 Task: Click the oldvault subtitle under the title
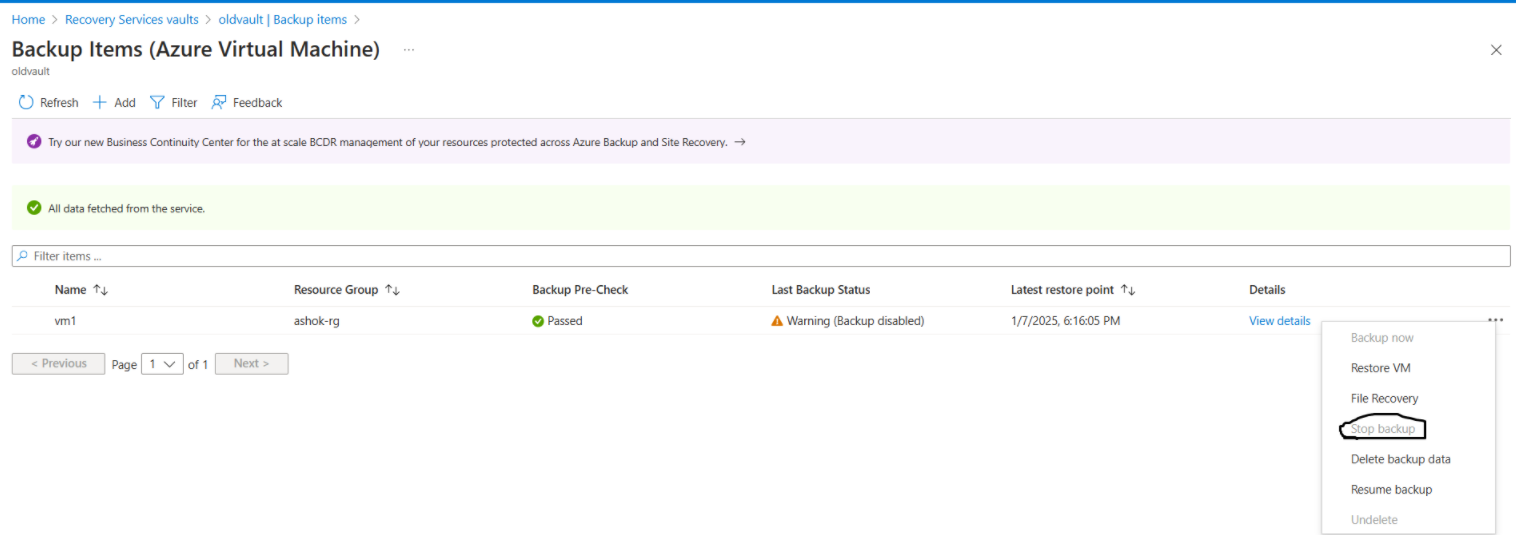[31, 71]
